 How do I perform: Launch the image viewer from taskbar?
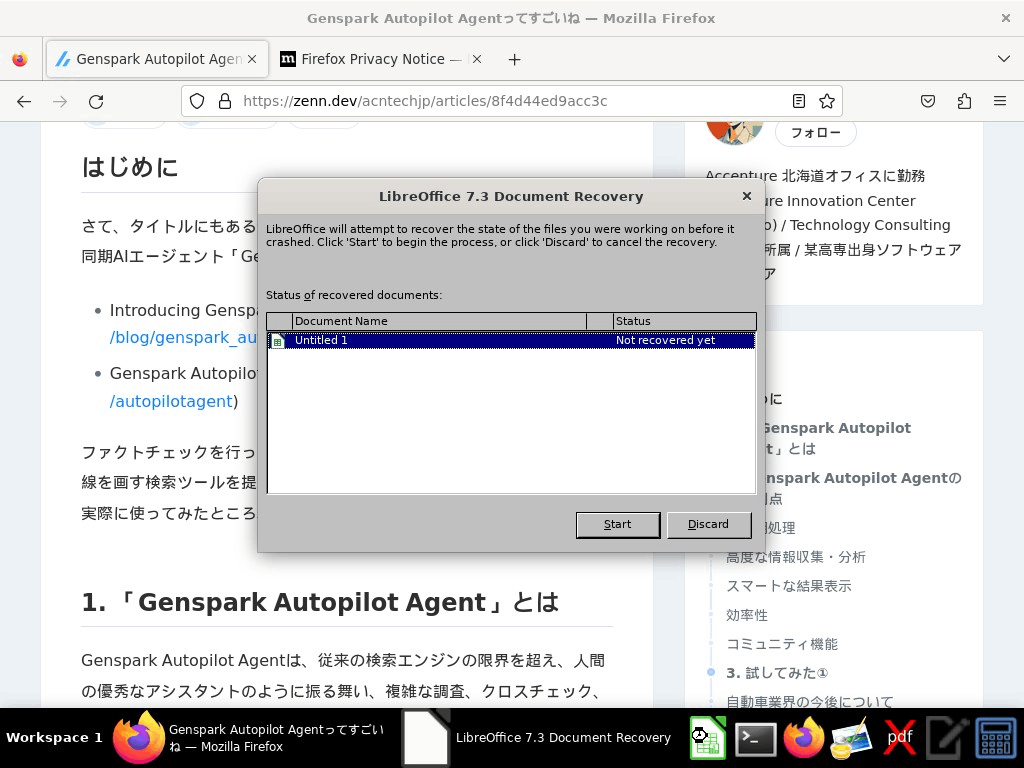coord(851,739)
